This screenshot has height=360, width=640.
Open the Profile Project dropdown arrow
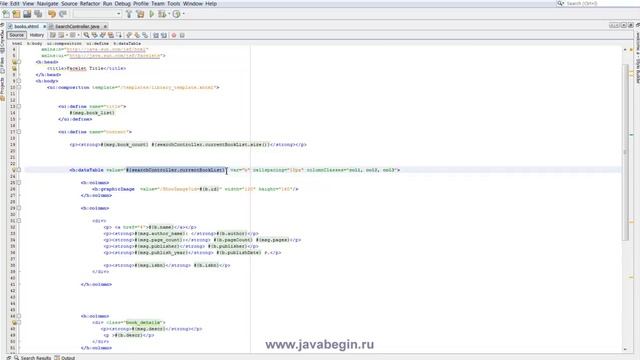tap(184, 14)
